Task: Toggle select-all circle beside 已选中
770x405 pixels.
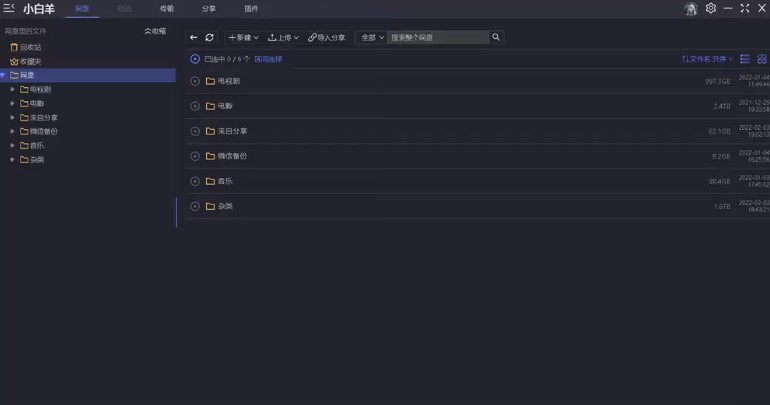Action: pos(195,59)
